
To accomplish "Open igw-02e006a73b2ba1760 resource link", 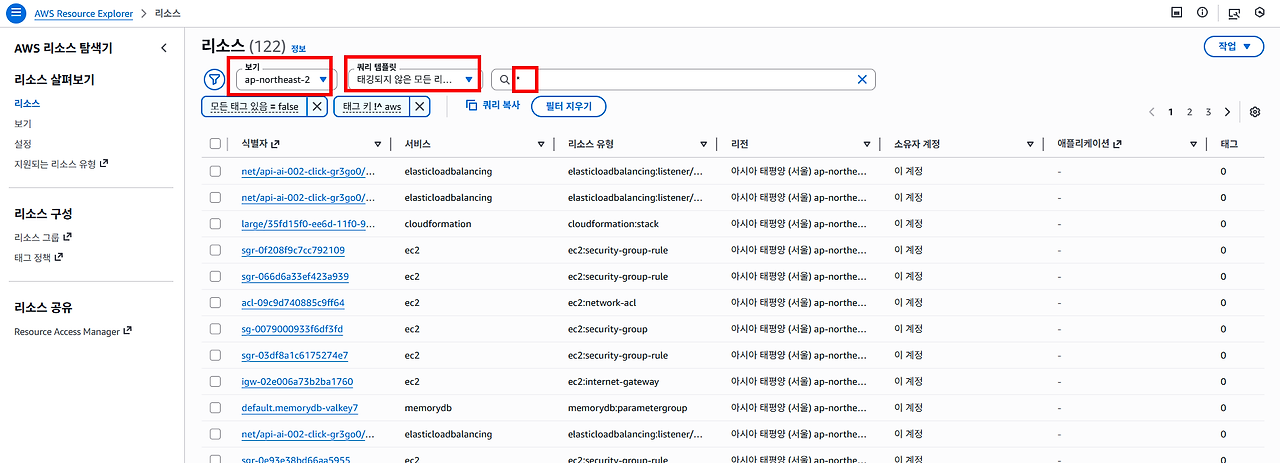I will 297,382.
